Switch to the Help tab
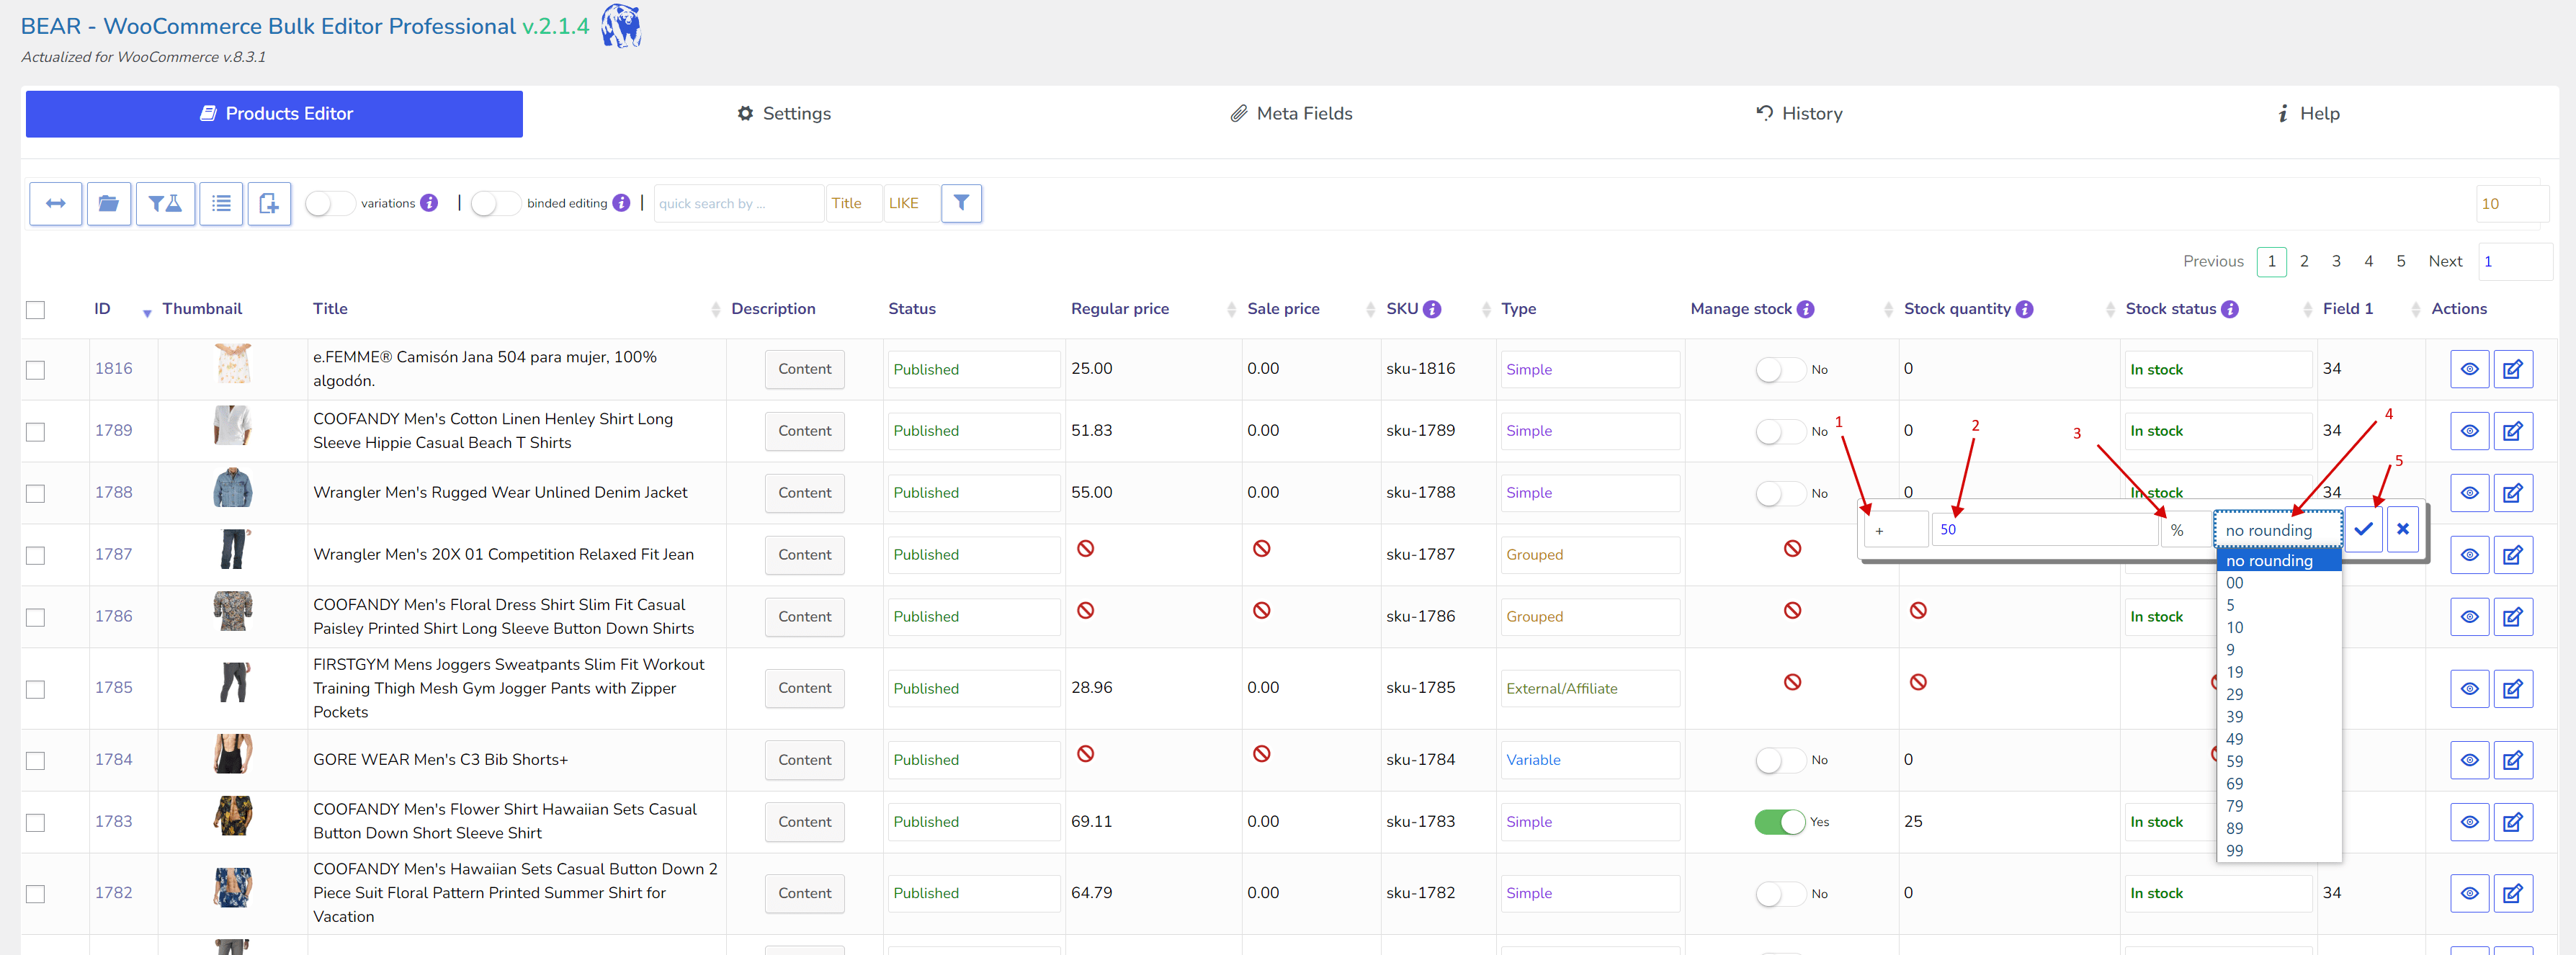 pyautogui.click(x=2308, y=114)
